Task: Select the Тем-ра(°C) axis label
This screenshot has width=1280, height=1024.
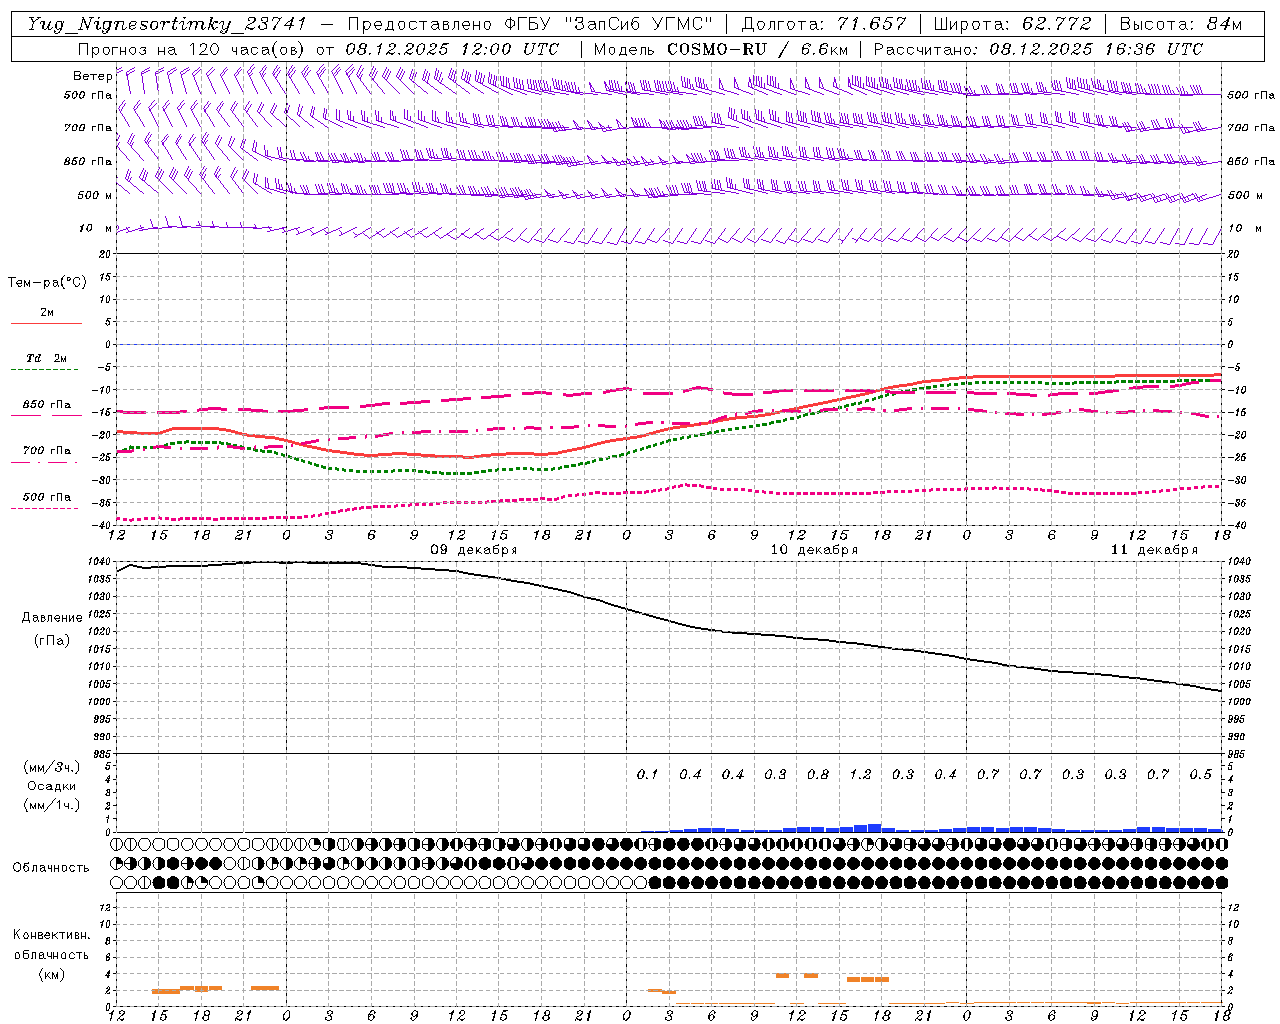Action: pos(47,283)
